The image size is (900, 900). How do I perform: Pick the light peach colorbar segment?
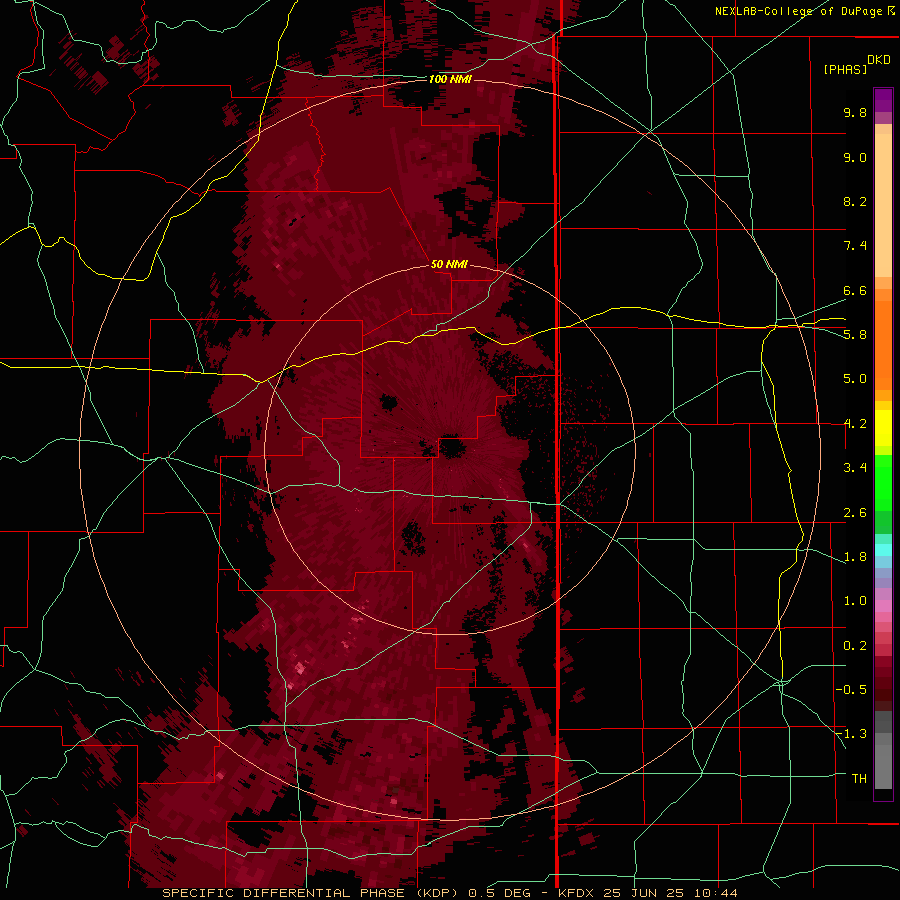coord(883,205)
